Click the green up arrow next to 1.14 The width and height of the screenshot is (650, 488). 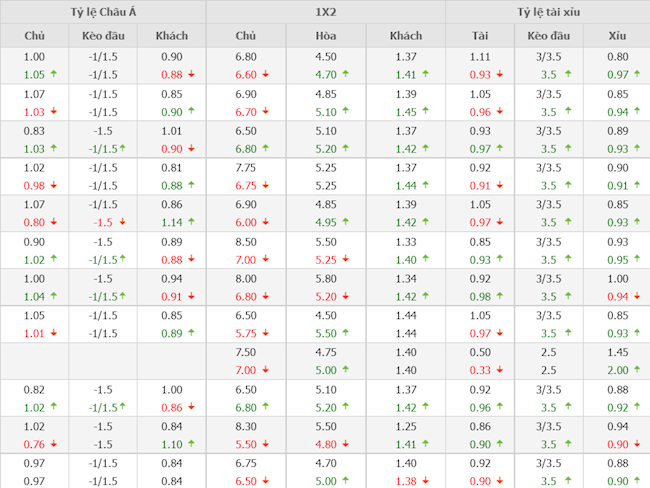[x=191, y=222]
